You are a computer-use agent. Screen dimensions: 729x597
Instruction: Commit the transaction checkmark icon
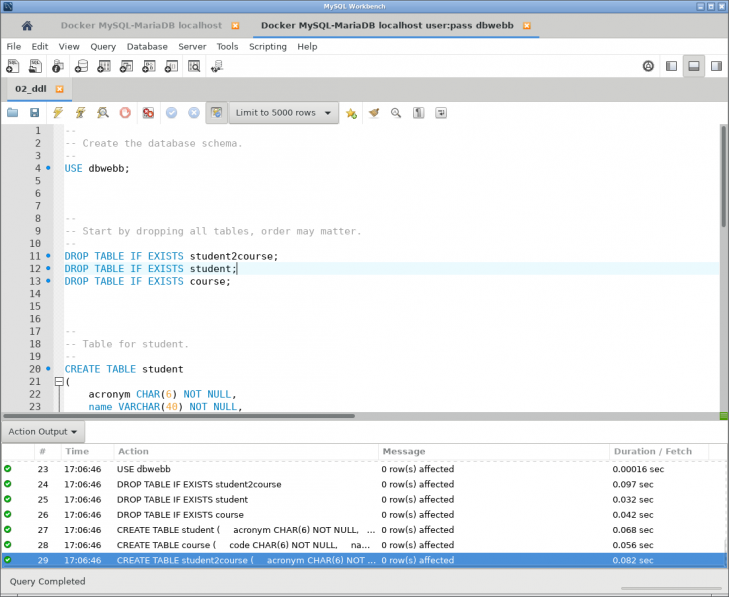point(172,113)
